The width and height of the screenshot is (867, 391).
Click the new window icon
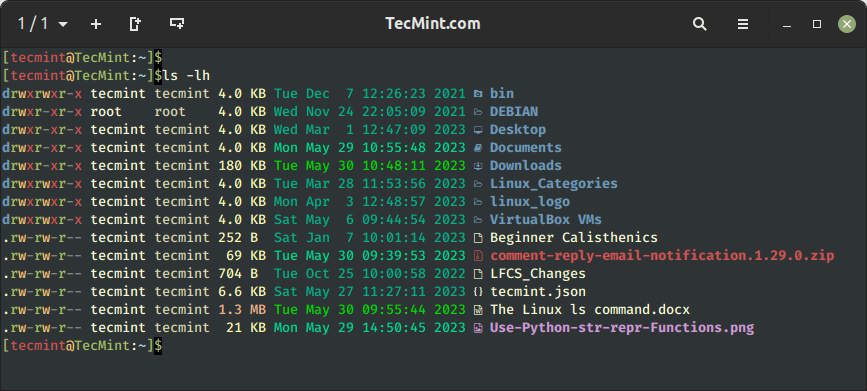pyautogui.click(x=177, y=24)
